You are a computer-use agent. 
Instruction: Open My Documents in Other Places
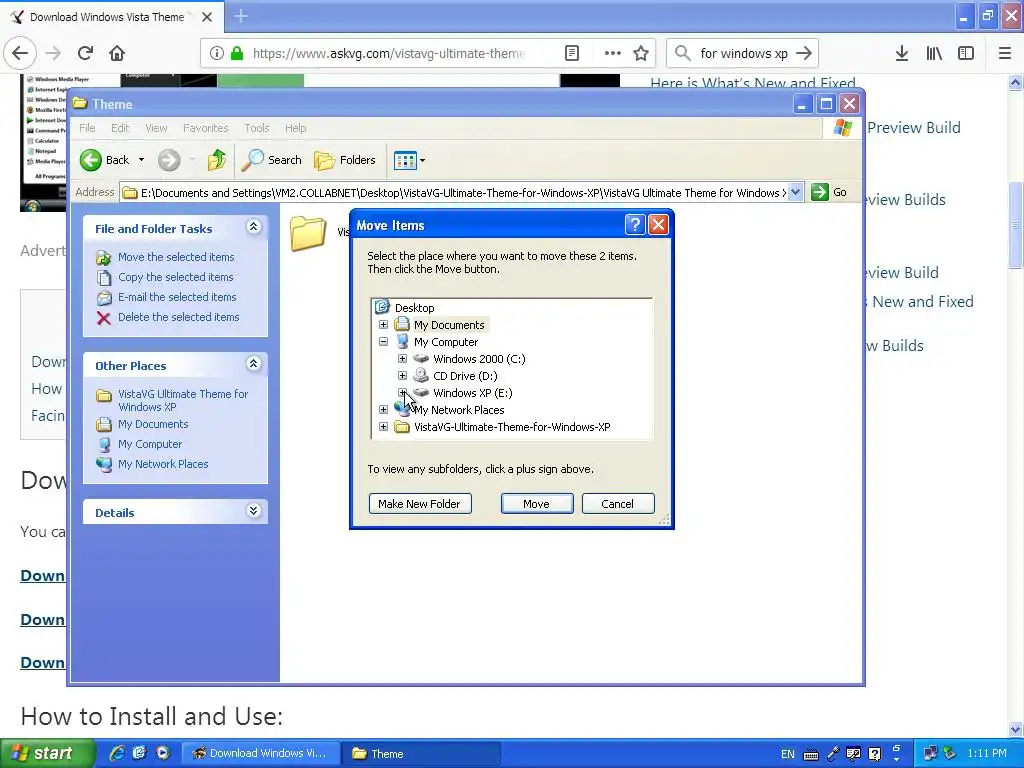pos(153,424)
